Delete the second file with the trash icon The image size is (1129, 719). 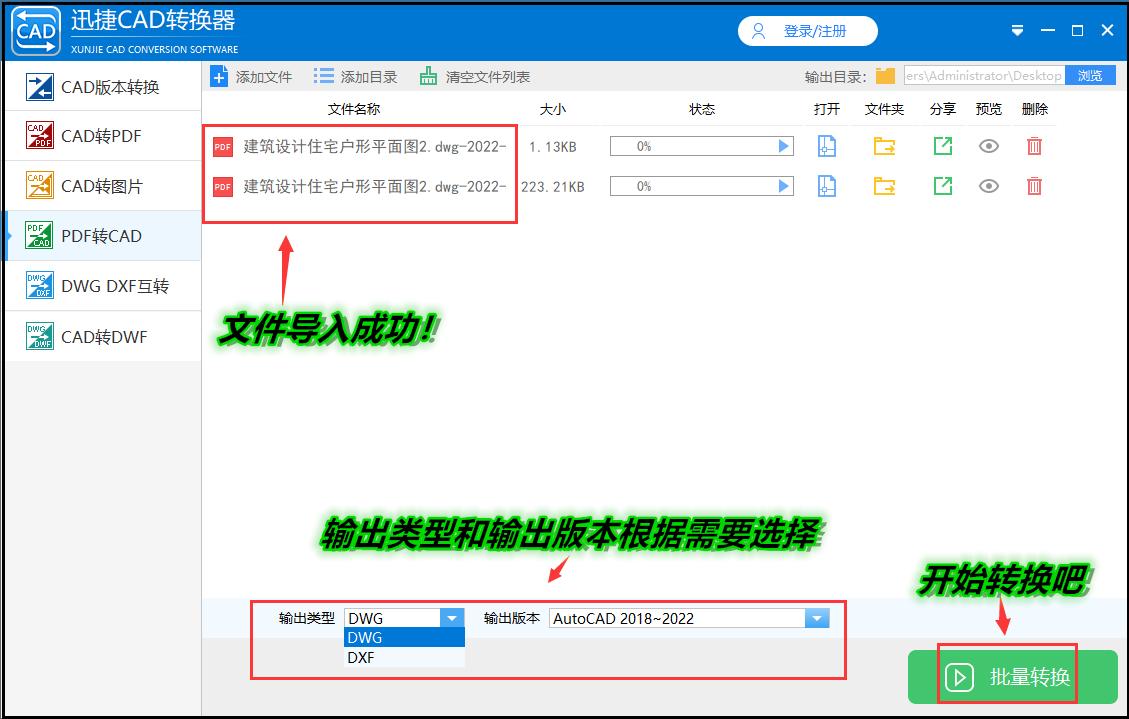point(1035,186)
